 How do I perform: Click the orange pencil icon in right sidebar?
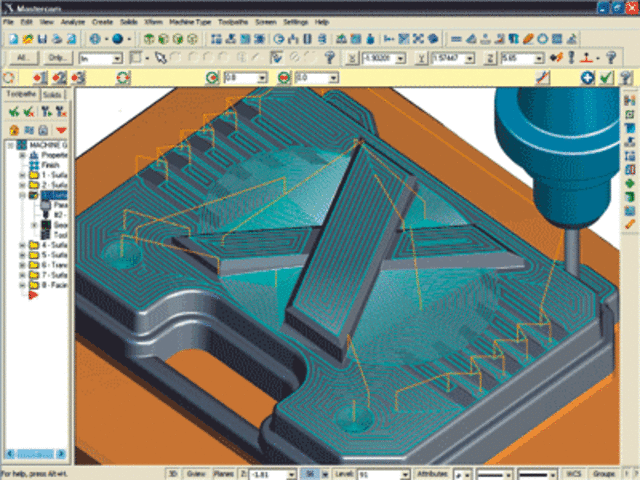pyautogui.click(x=629, y=224)
